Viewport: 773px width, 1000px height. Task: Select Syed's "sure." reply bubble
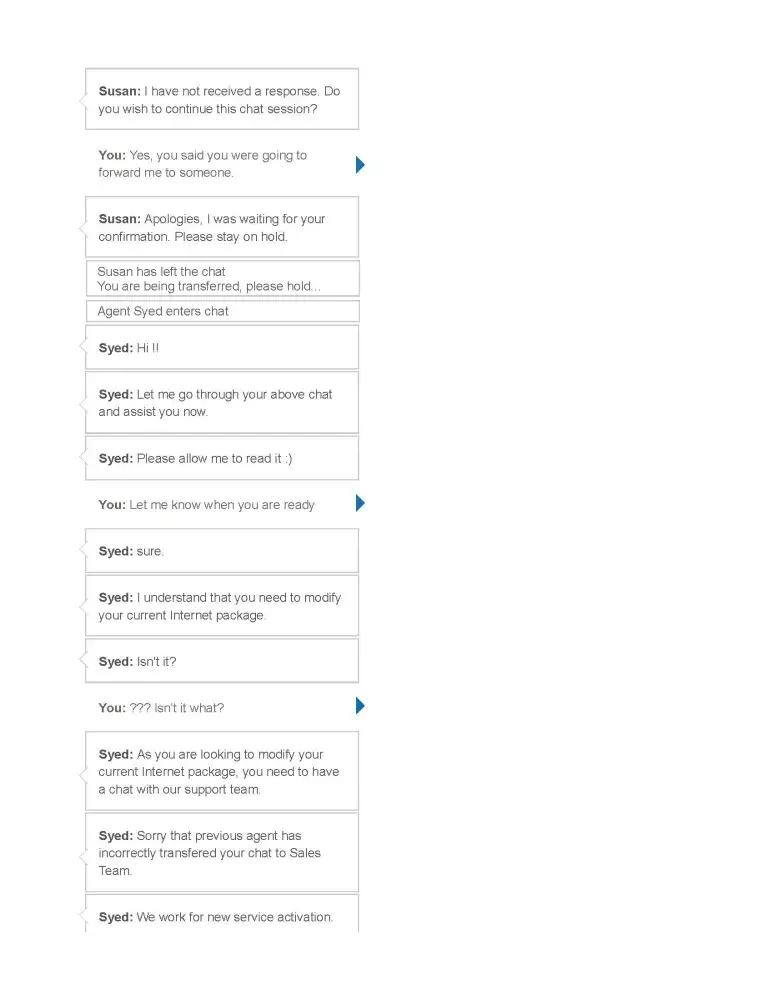coord(221,551)
